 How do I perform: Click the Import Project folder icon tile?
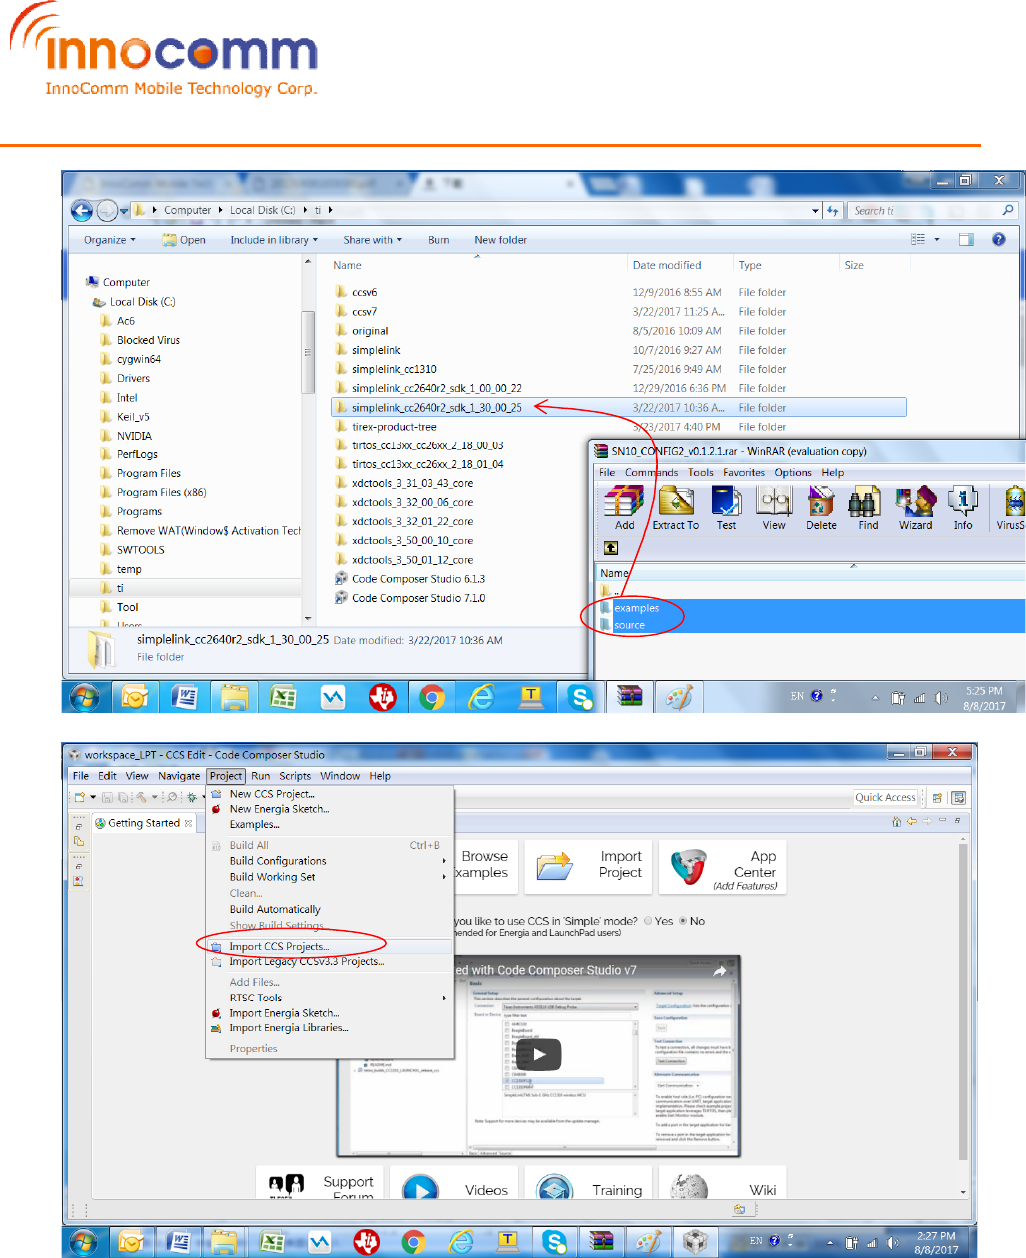coord(589,865)
